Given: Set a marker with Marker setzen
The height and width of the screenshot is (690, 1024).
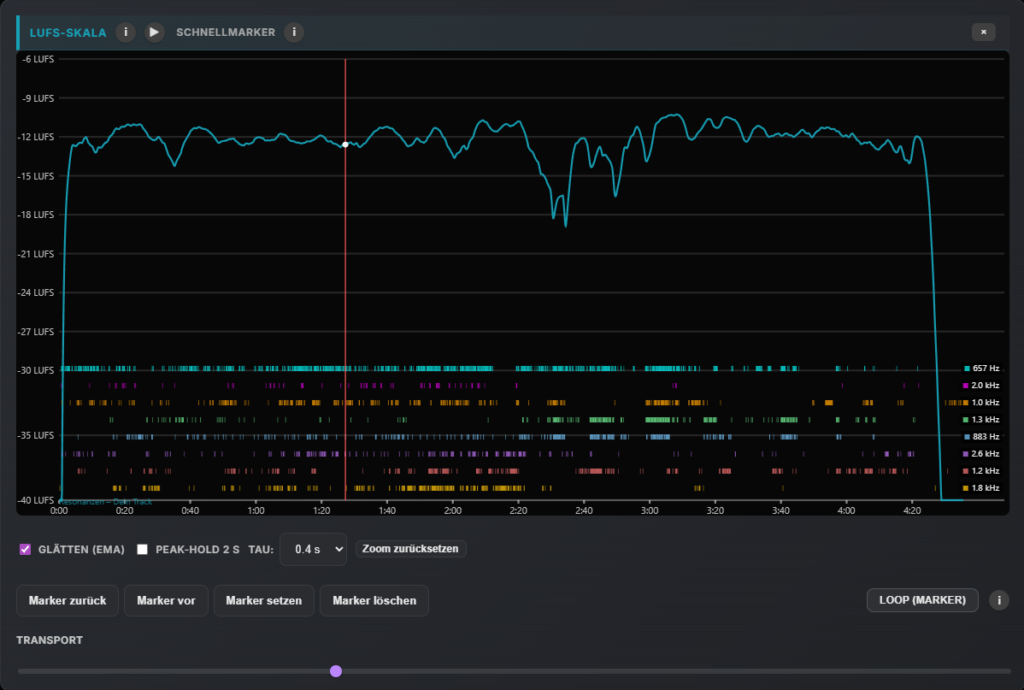Looking at the screenshot, I should tap(263, 600).
